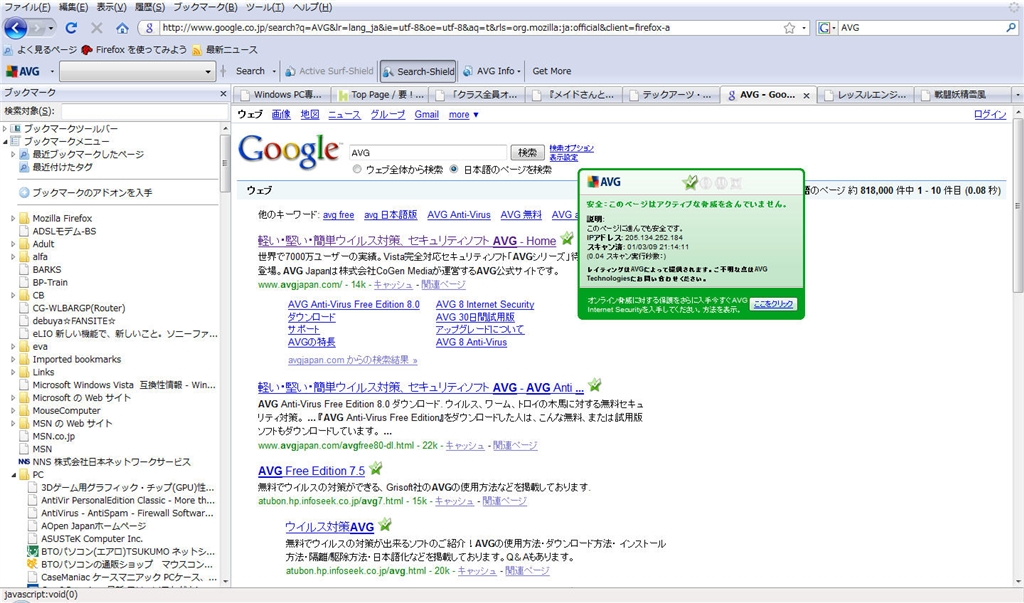Expand ブックマークツールバー tree node

5,129
